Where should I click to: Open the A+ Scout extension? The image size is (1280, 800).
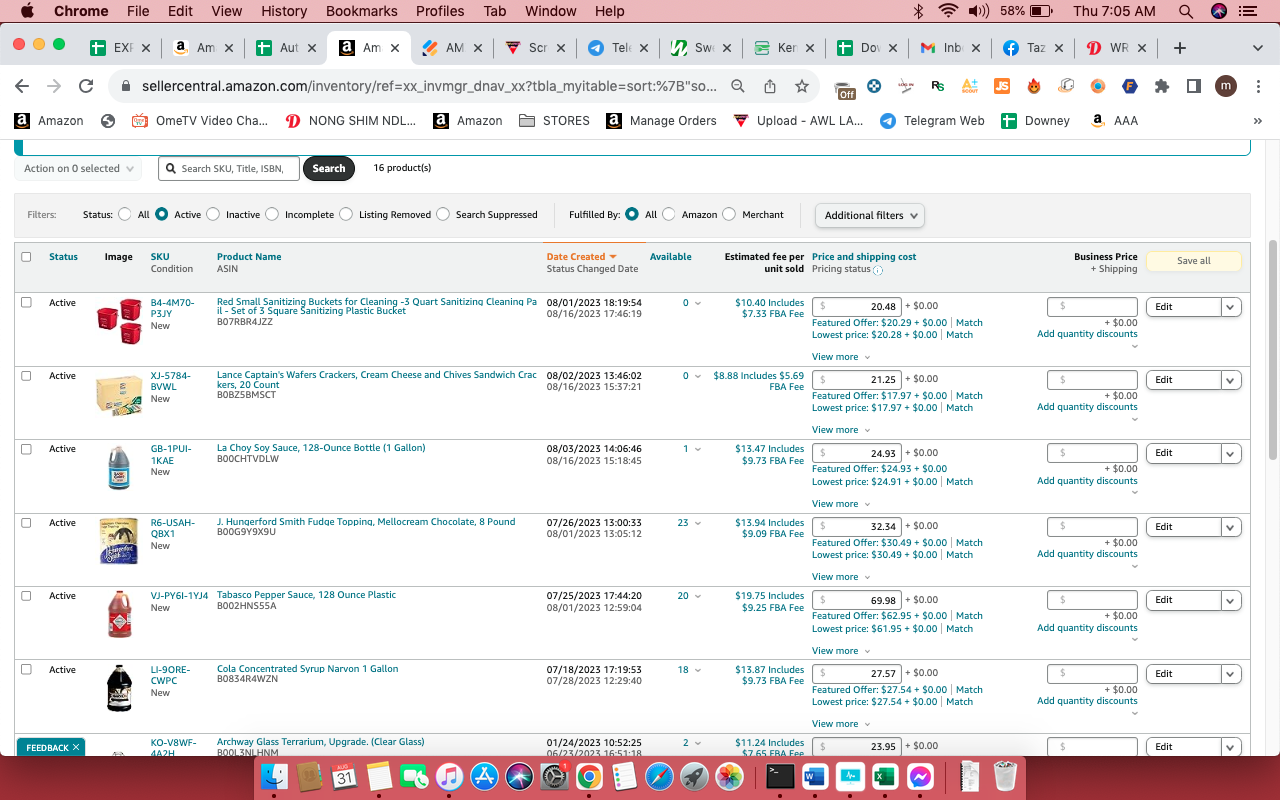pyautogui.click(x=969, y=87)
